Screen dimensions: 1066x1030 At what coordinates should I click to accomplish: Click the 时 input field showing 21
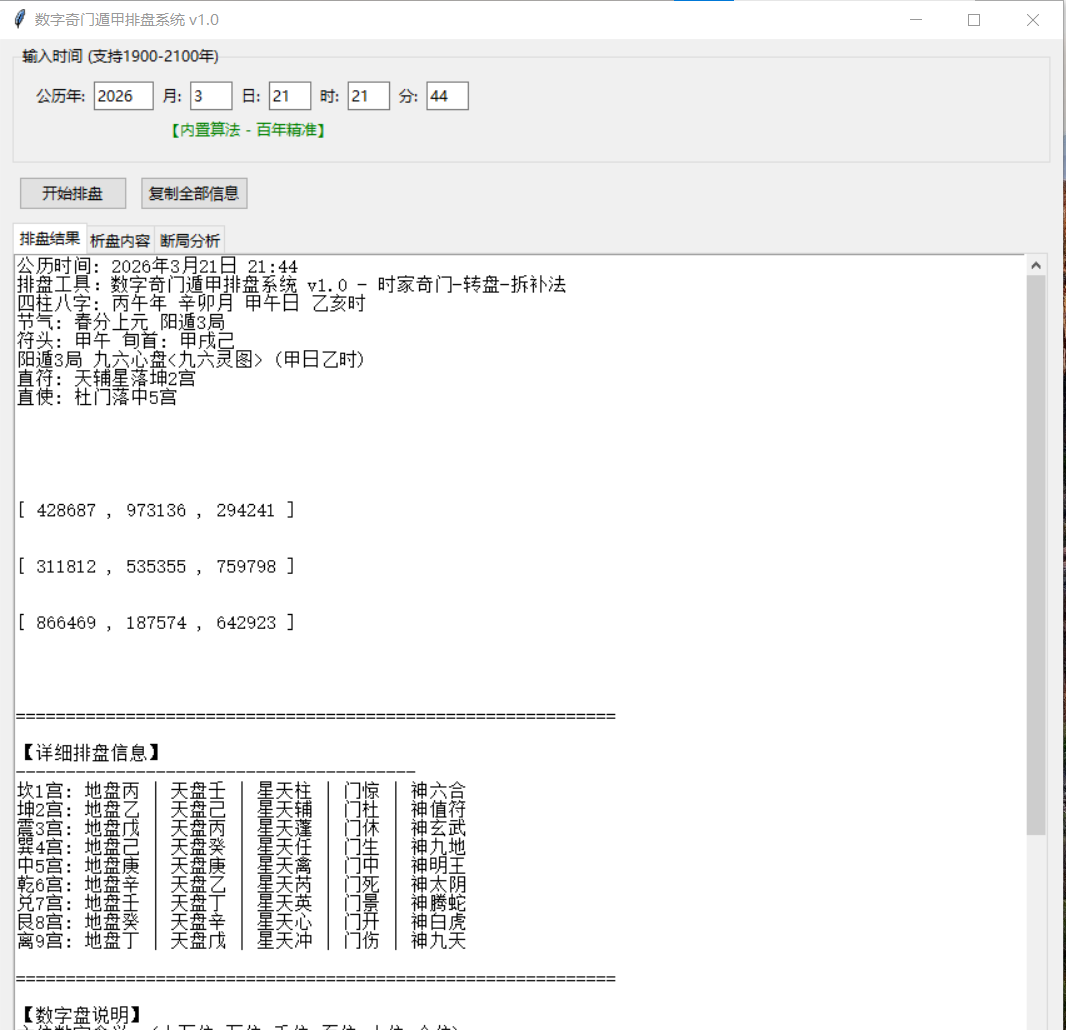point(368,96)
